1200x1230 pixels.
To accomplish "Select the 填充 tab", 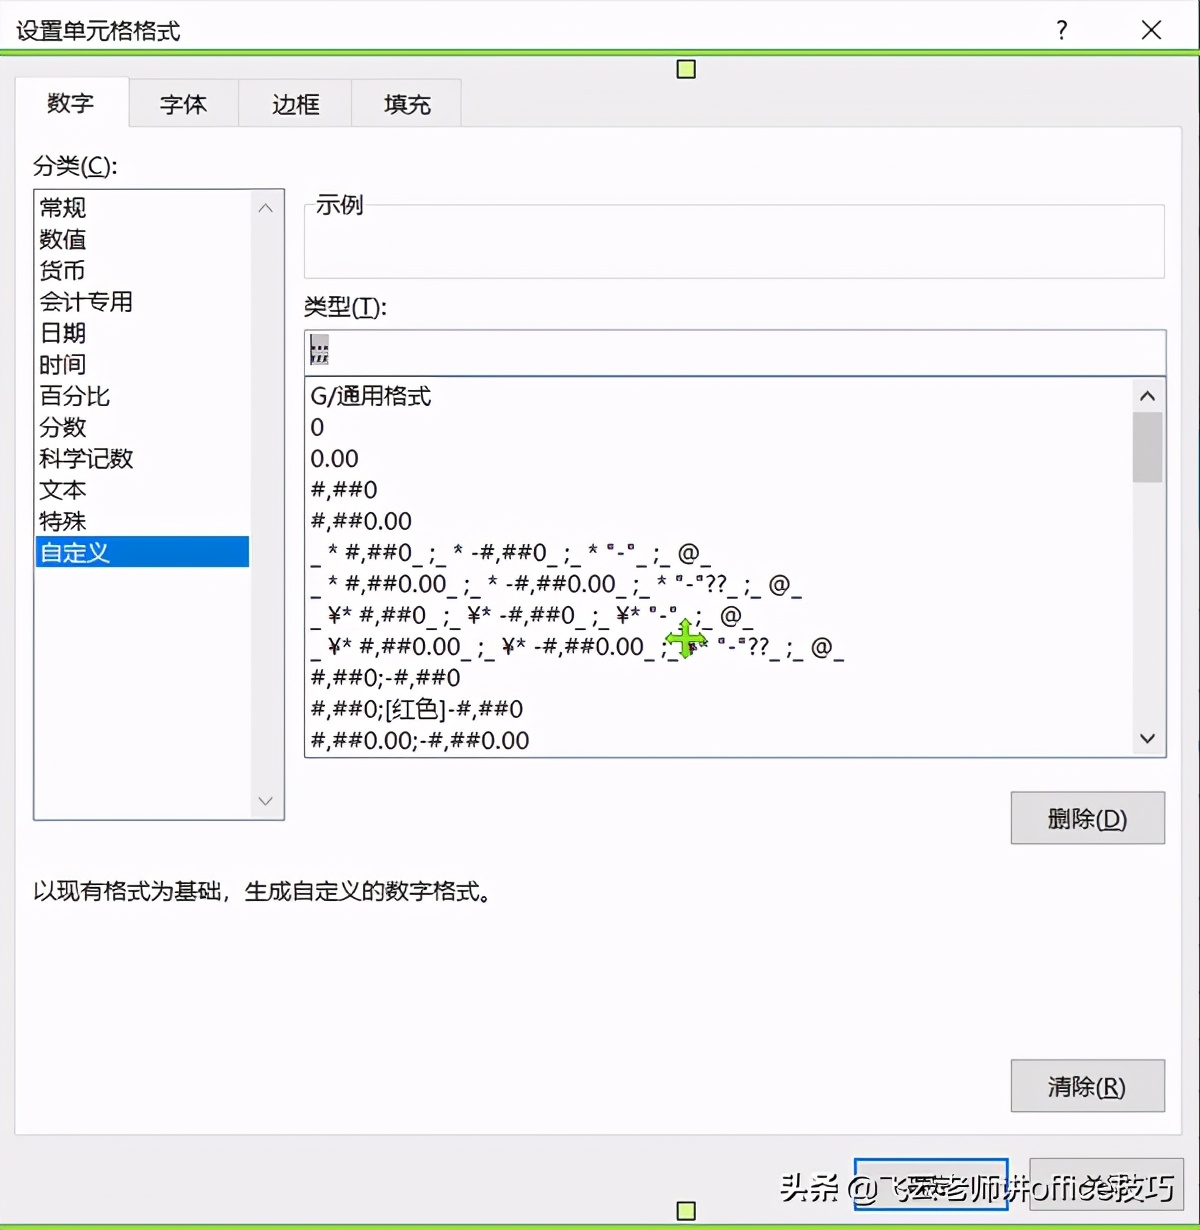I will tap(405, 103).
